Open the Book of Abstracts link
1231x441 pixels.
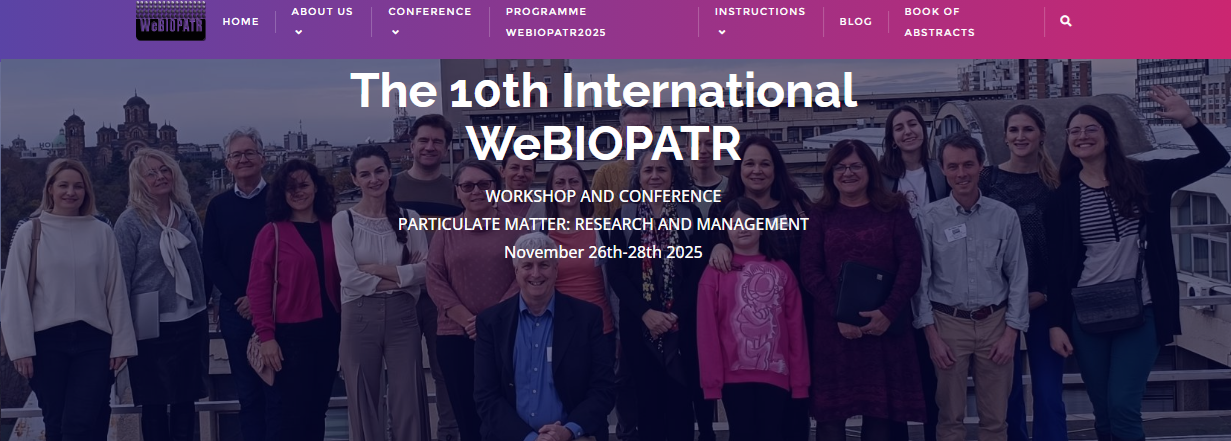[932, 22]
